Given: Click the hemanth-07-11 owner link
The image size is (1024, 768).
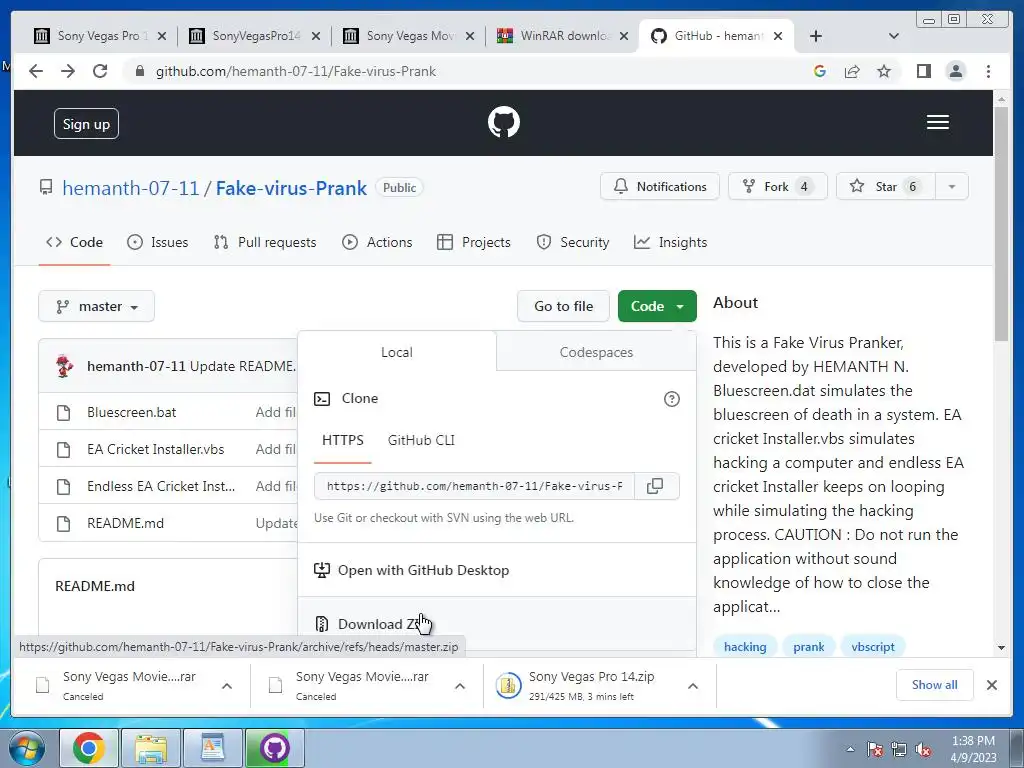Looking at the screenshot, I should (131, 188).
